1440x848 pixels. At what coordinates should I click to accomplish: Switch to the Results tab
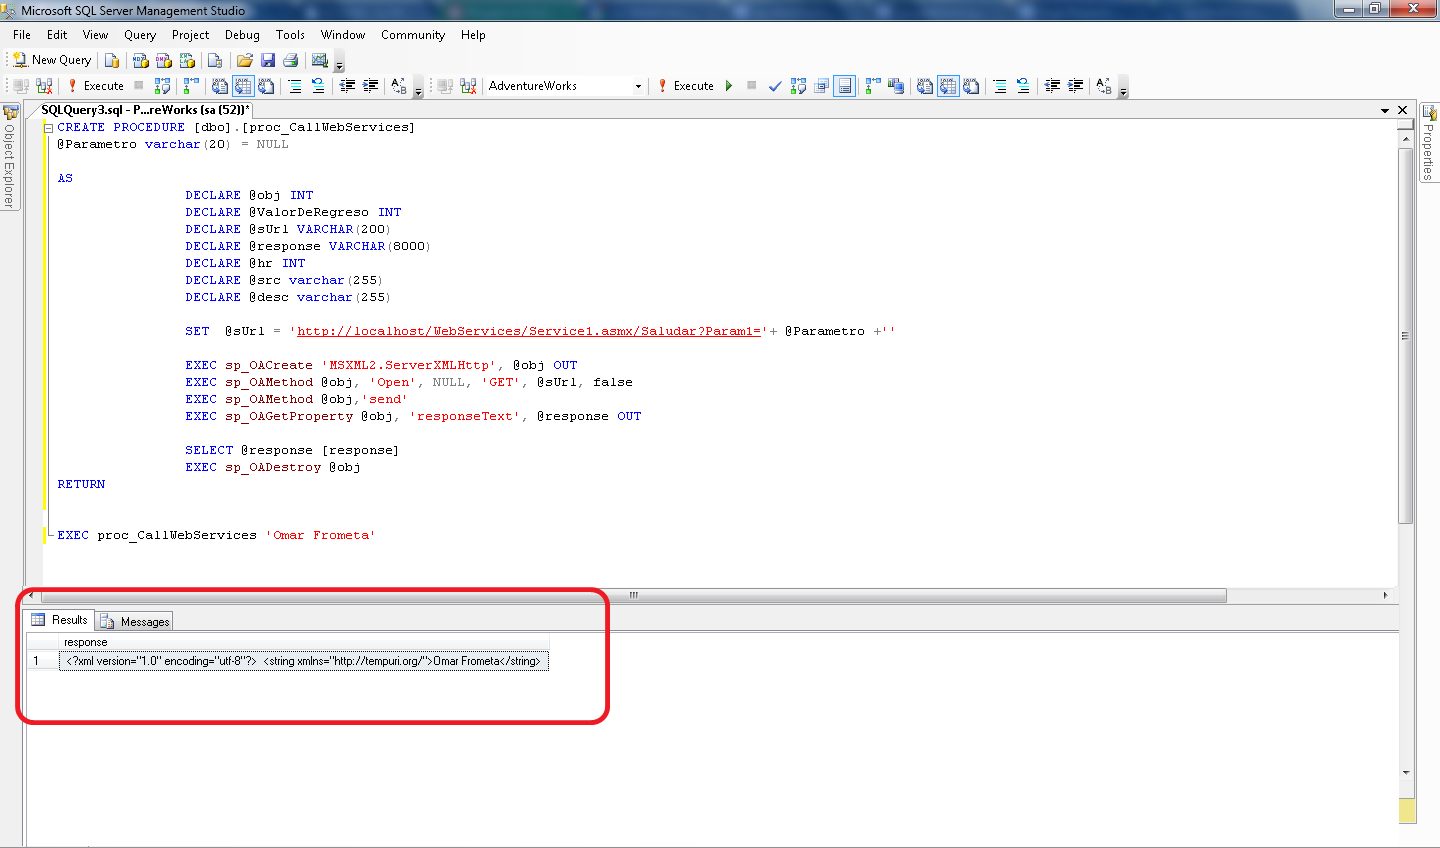coord(59,620)
